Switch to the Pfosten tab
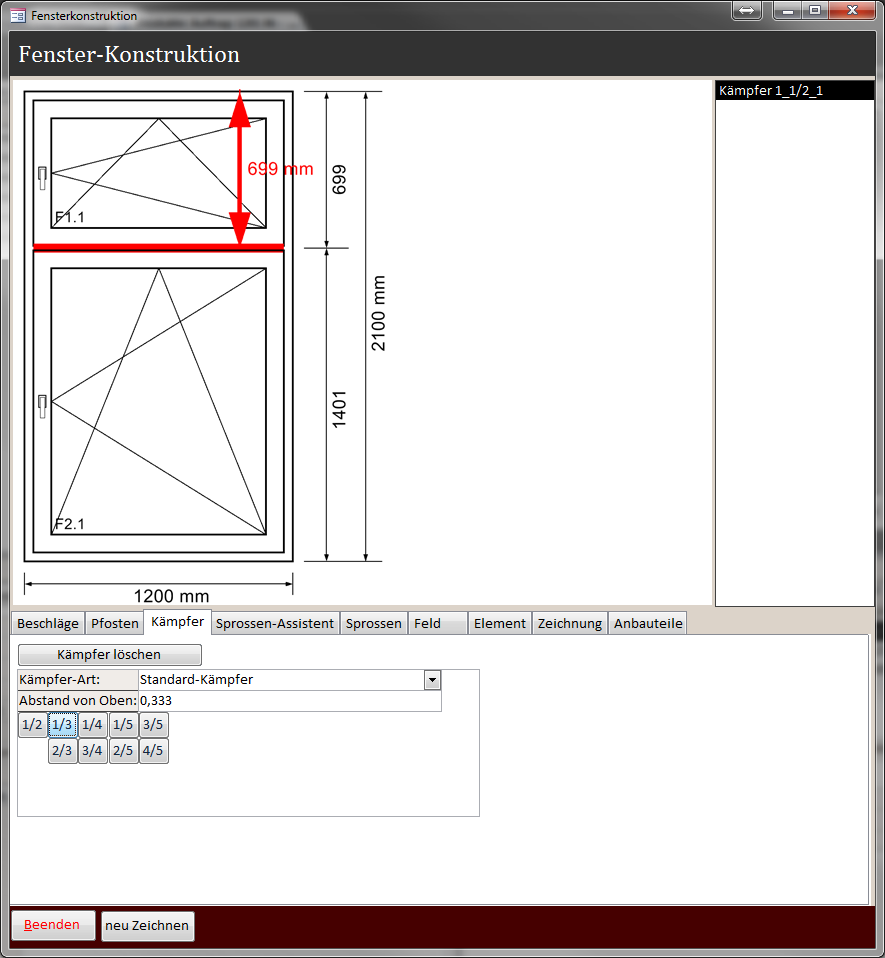Viewport: 885px width, 958px height. pyautogui.click(x=114, y=623)
